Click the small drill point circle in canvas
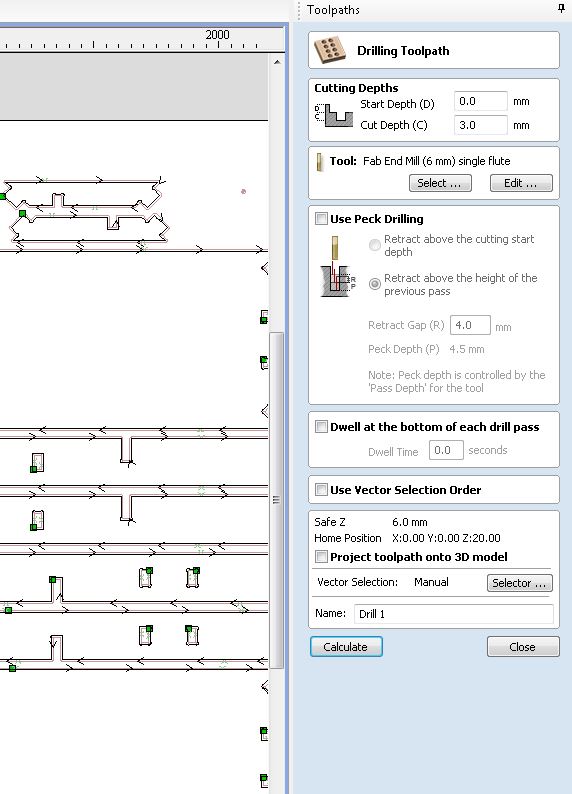The image size is (572, 794). coord(243,191)
